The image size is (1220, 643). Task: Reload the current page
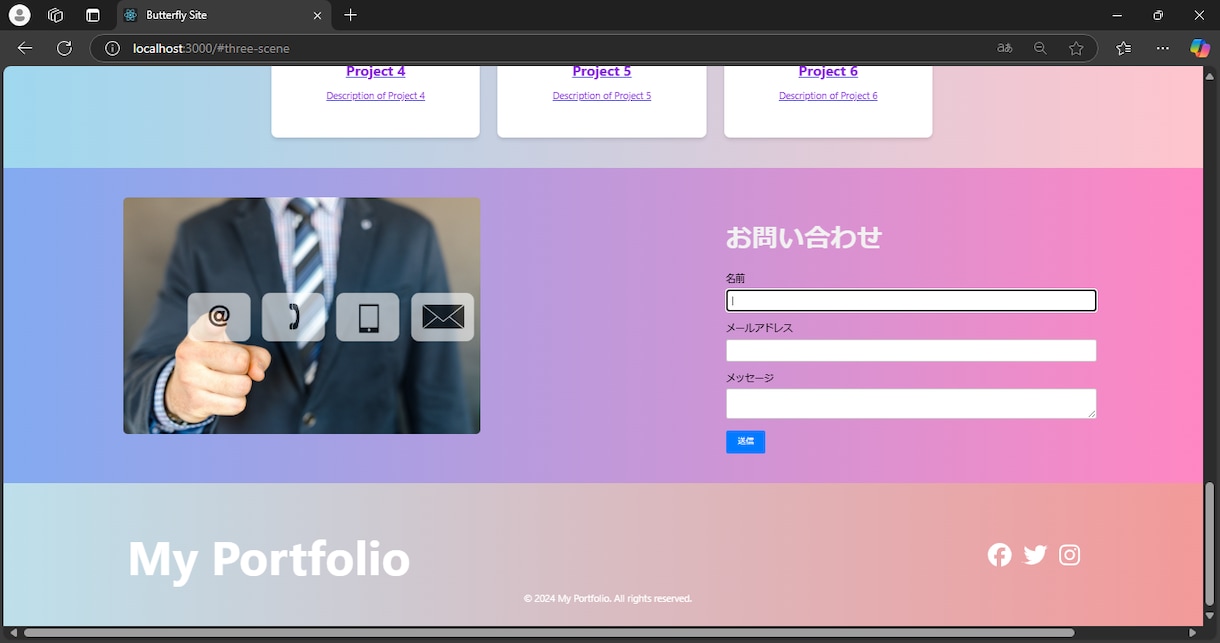click(x=64, y=48)
